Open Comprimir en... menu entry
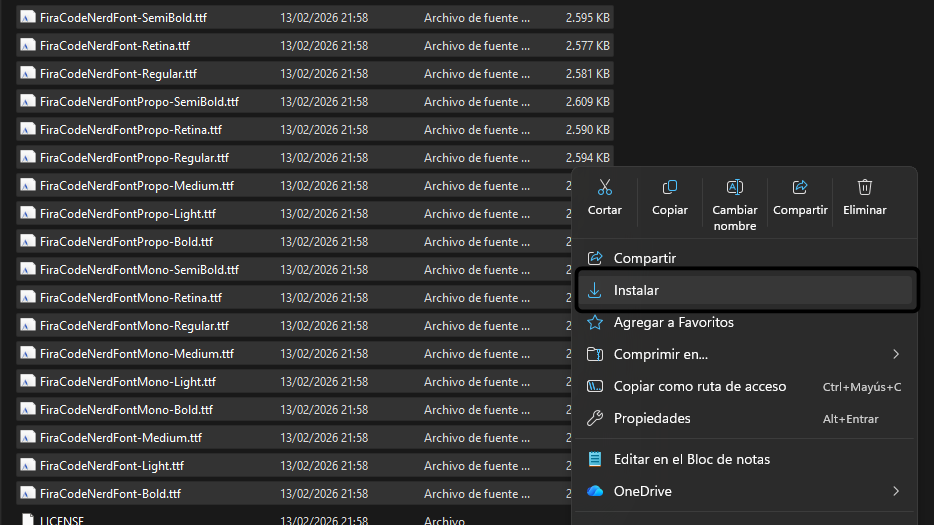 [745, 355]
